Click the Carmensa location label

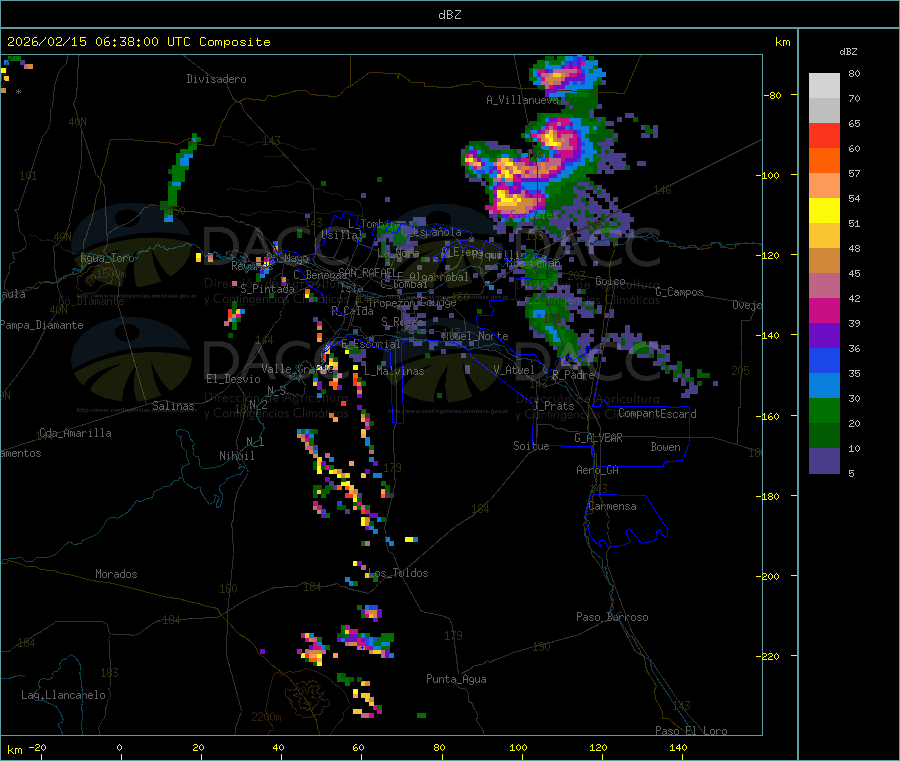point(612,506)
